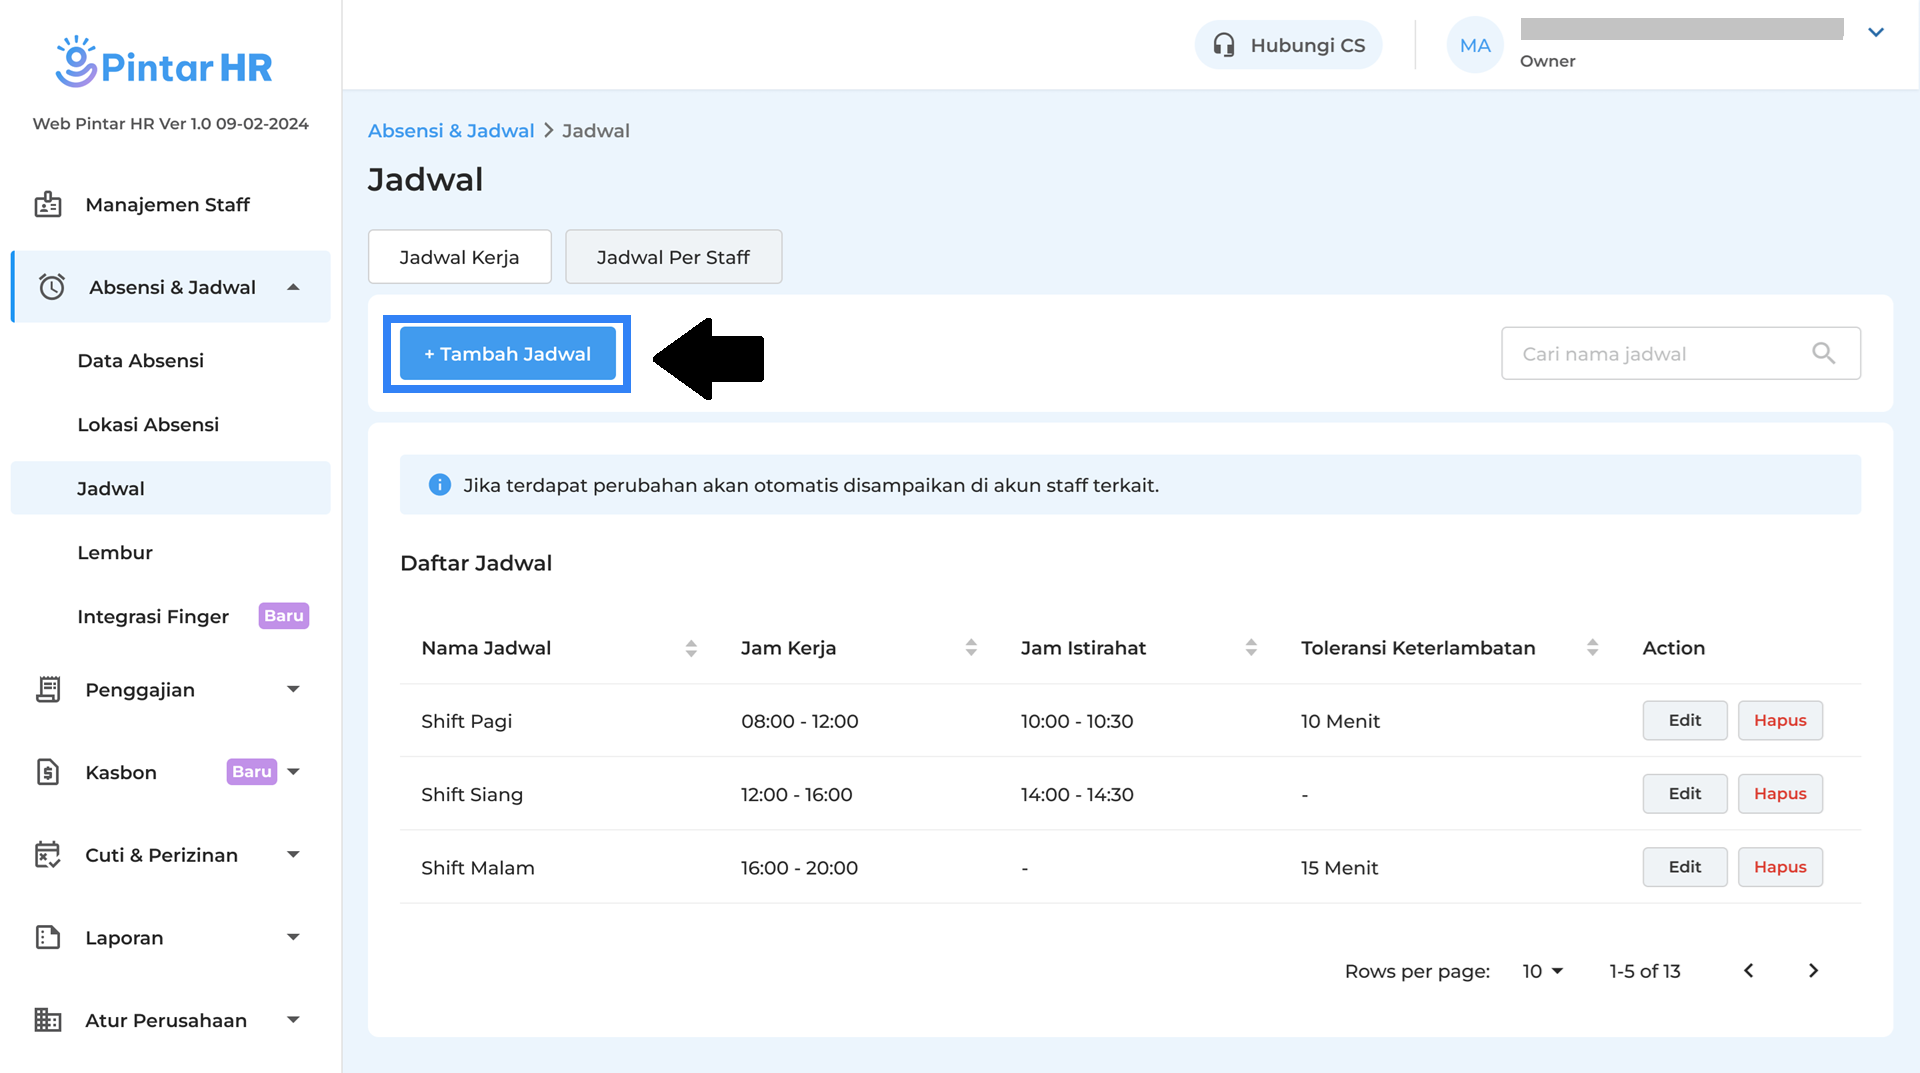Screen dimensions: 1920x1073
Task: Open the rows per page dropdown
Action: [x=1542, y=971]
